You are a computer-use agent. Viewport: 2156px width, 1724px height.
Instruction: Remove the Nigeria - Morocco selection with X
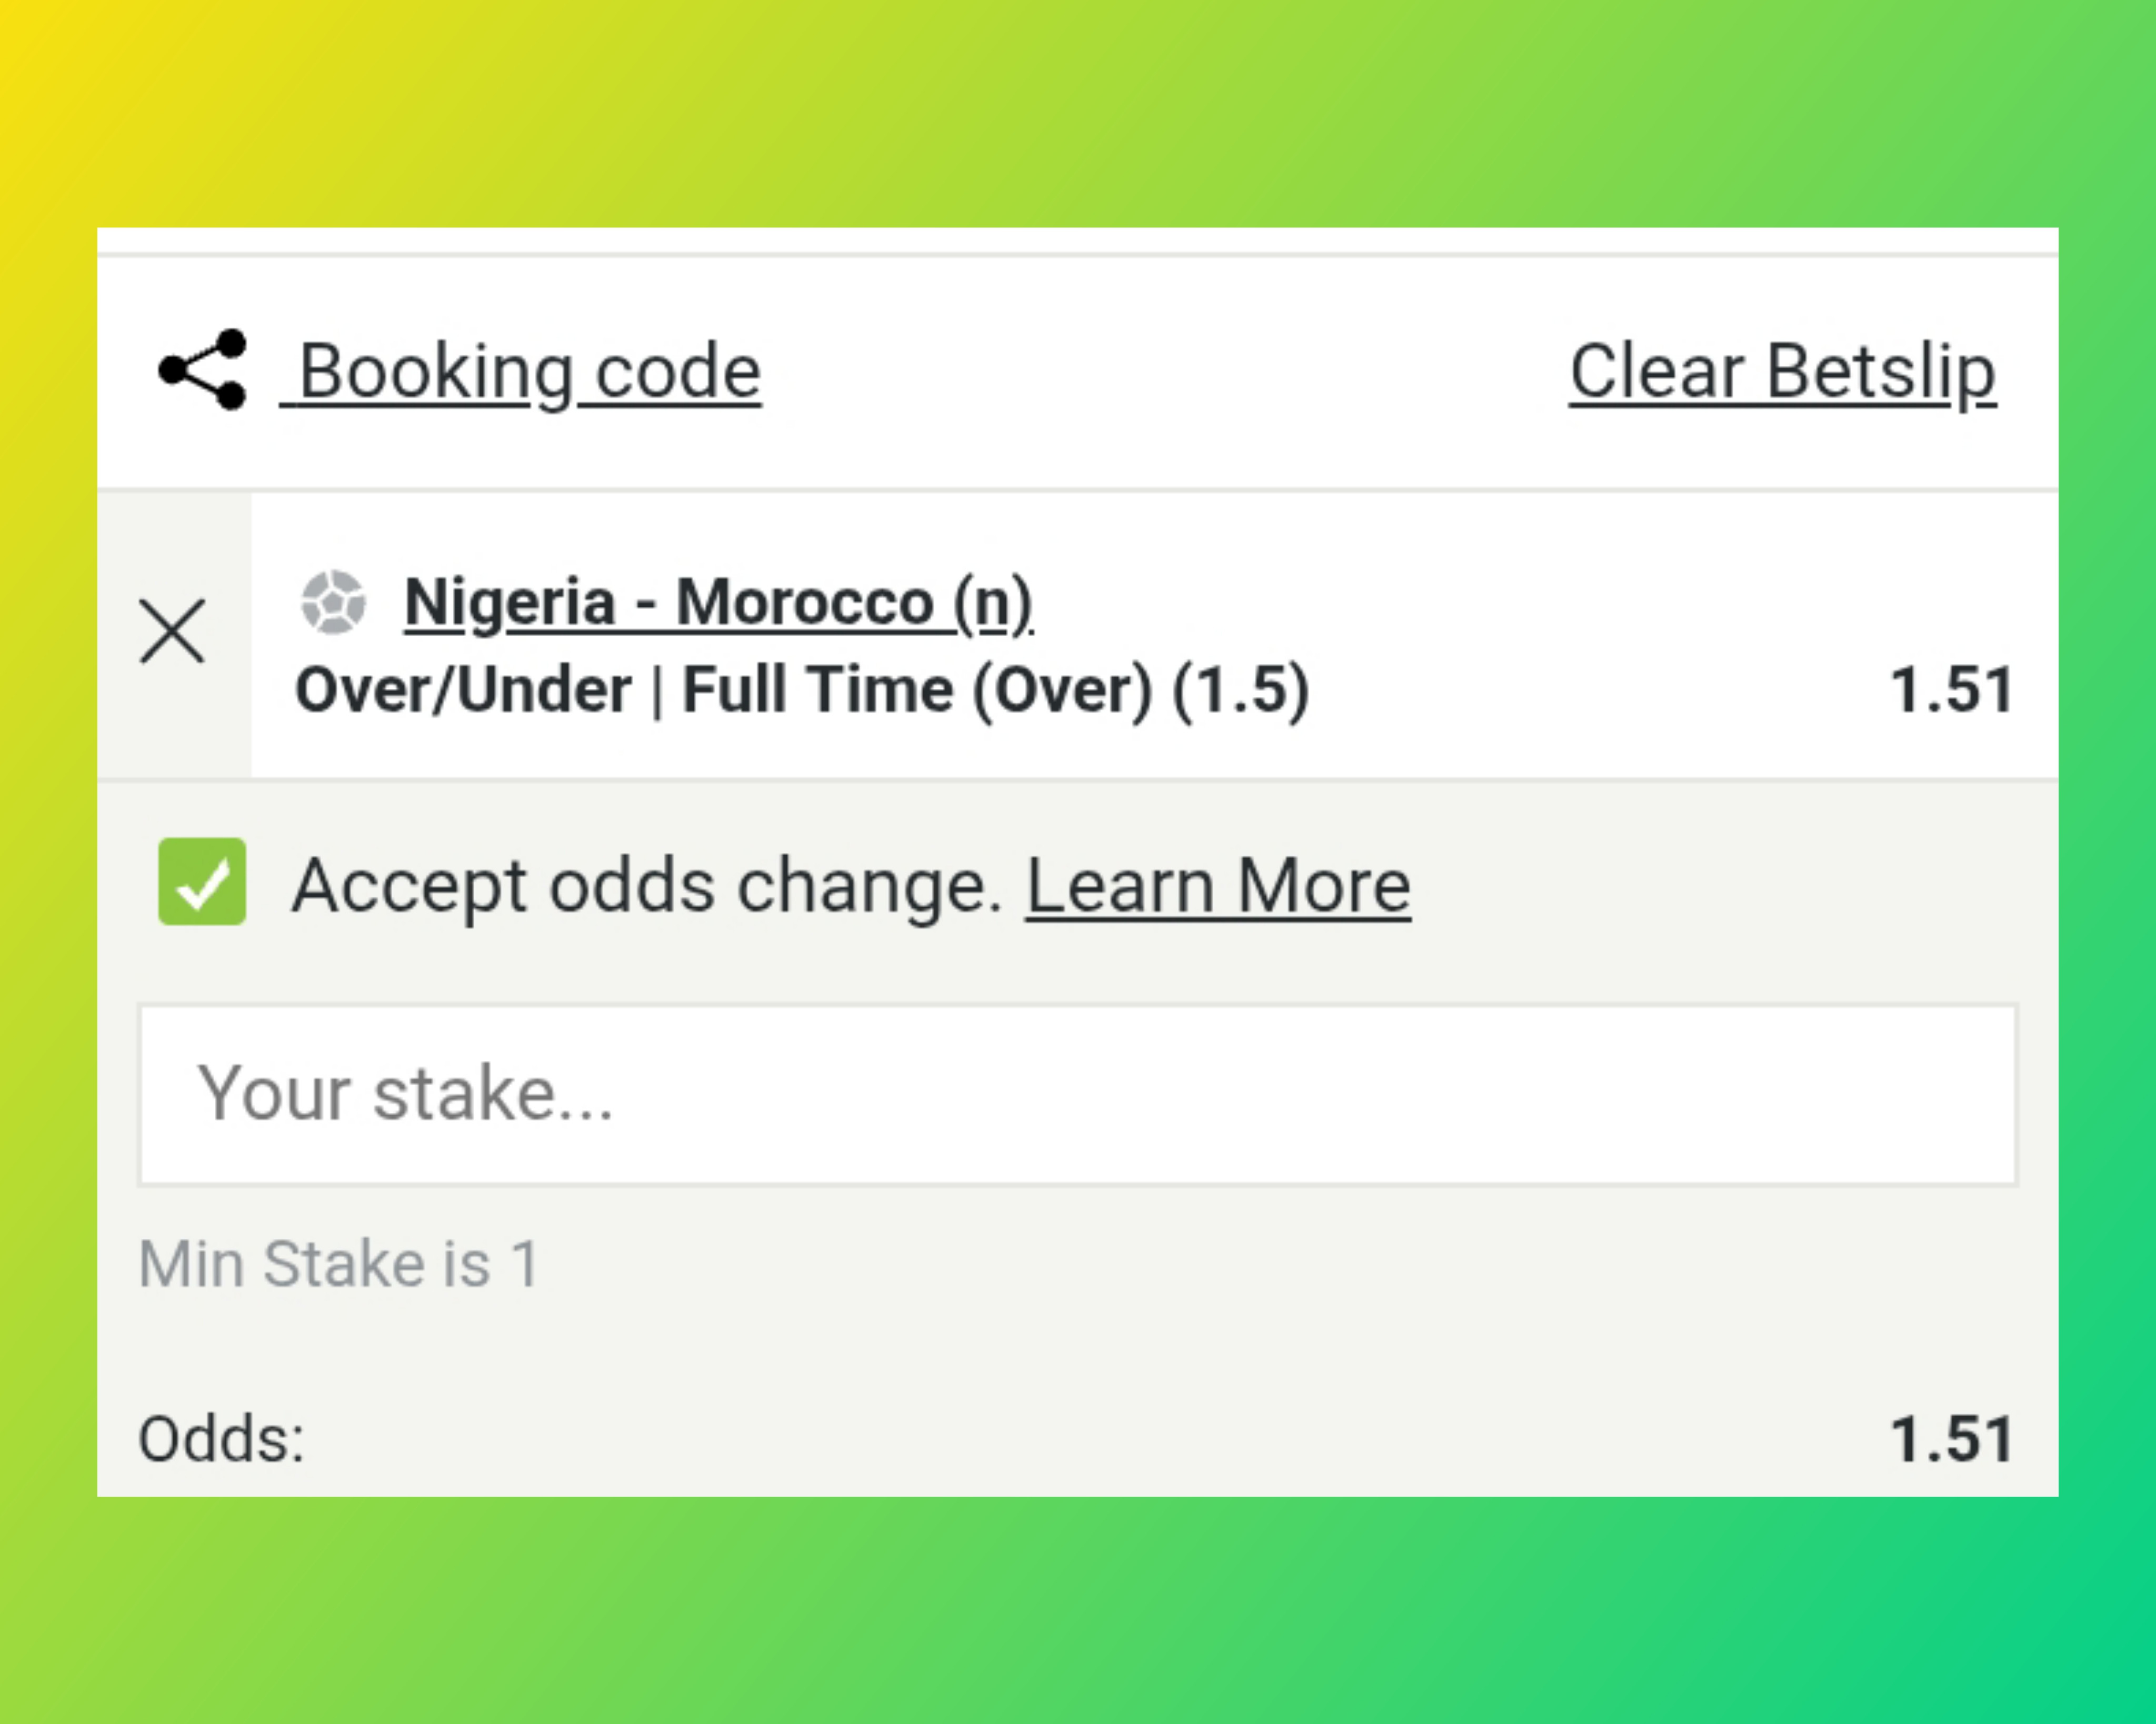172,632
